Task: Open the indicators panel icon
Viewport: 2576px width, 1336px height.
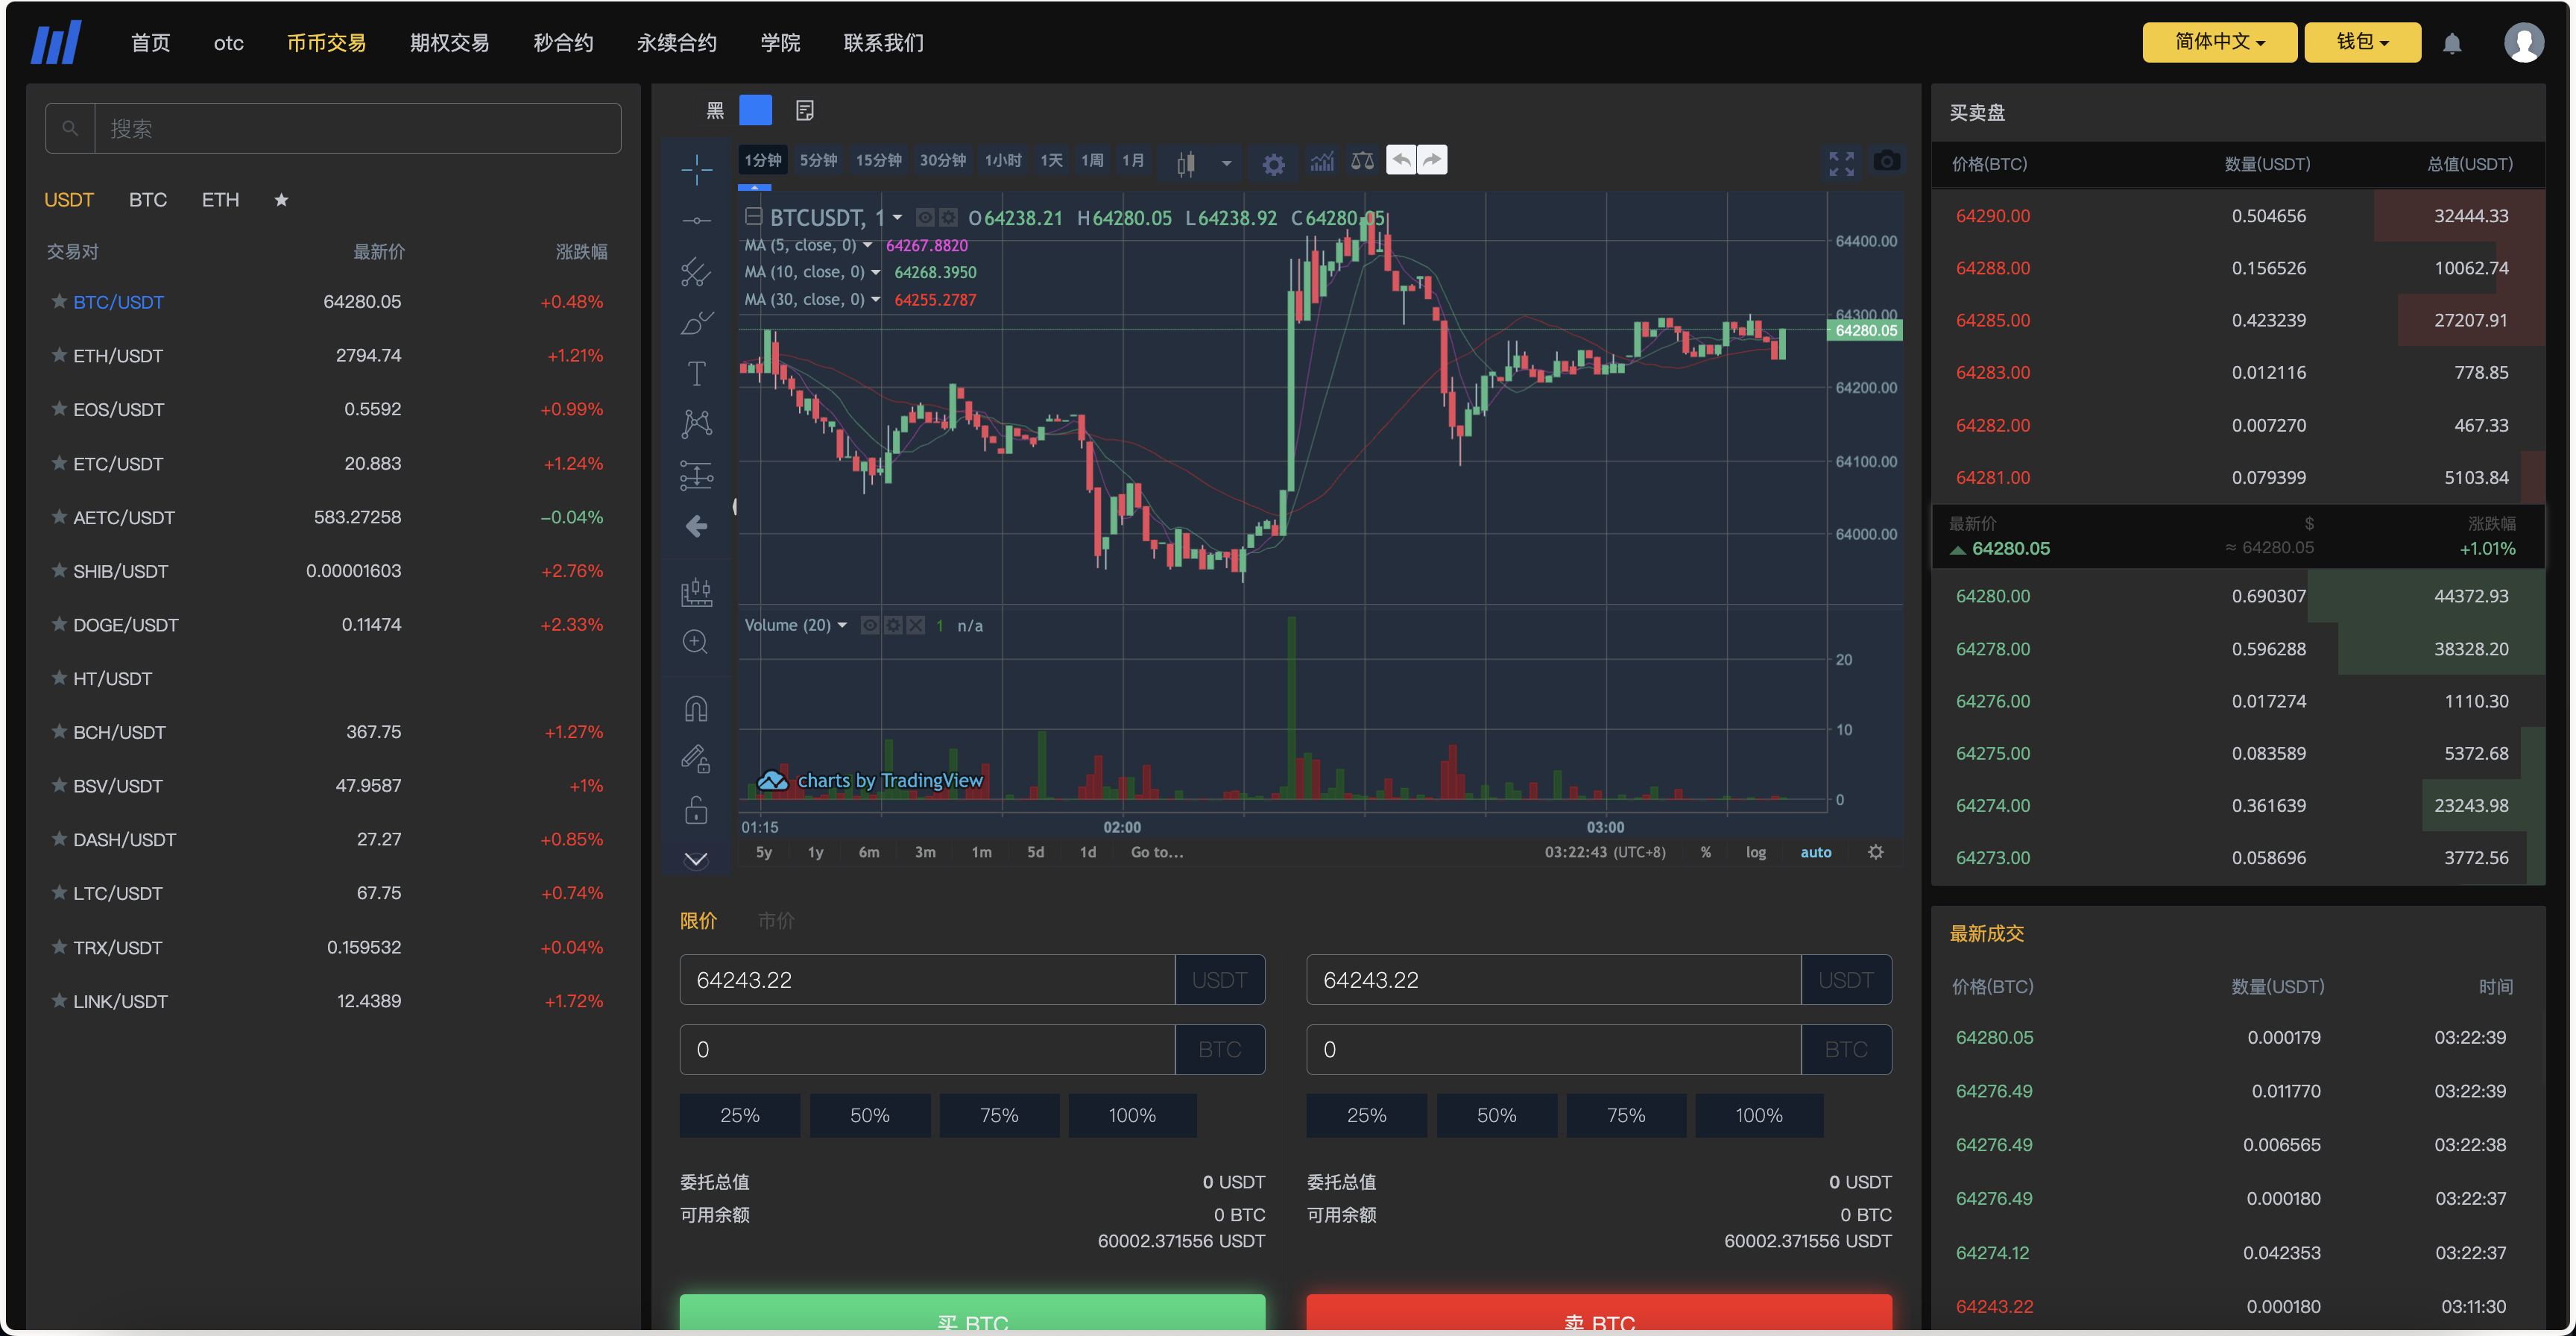Action: point(1322,161)
